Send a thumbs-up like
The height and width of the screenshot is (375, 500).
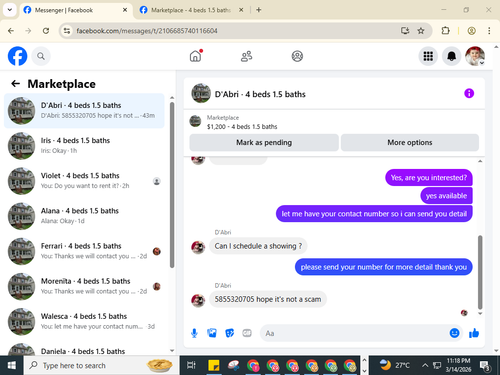[x=474, y=333]
